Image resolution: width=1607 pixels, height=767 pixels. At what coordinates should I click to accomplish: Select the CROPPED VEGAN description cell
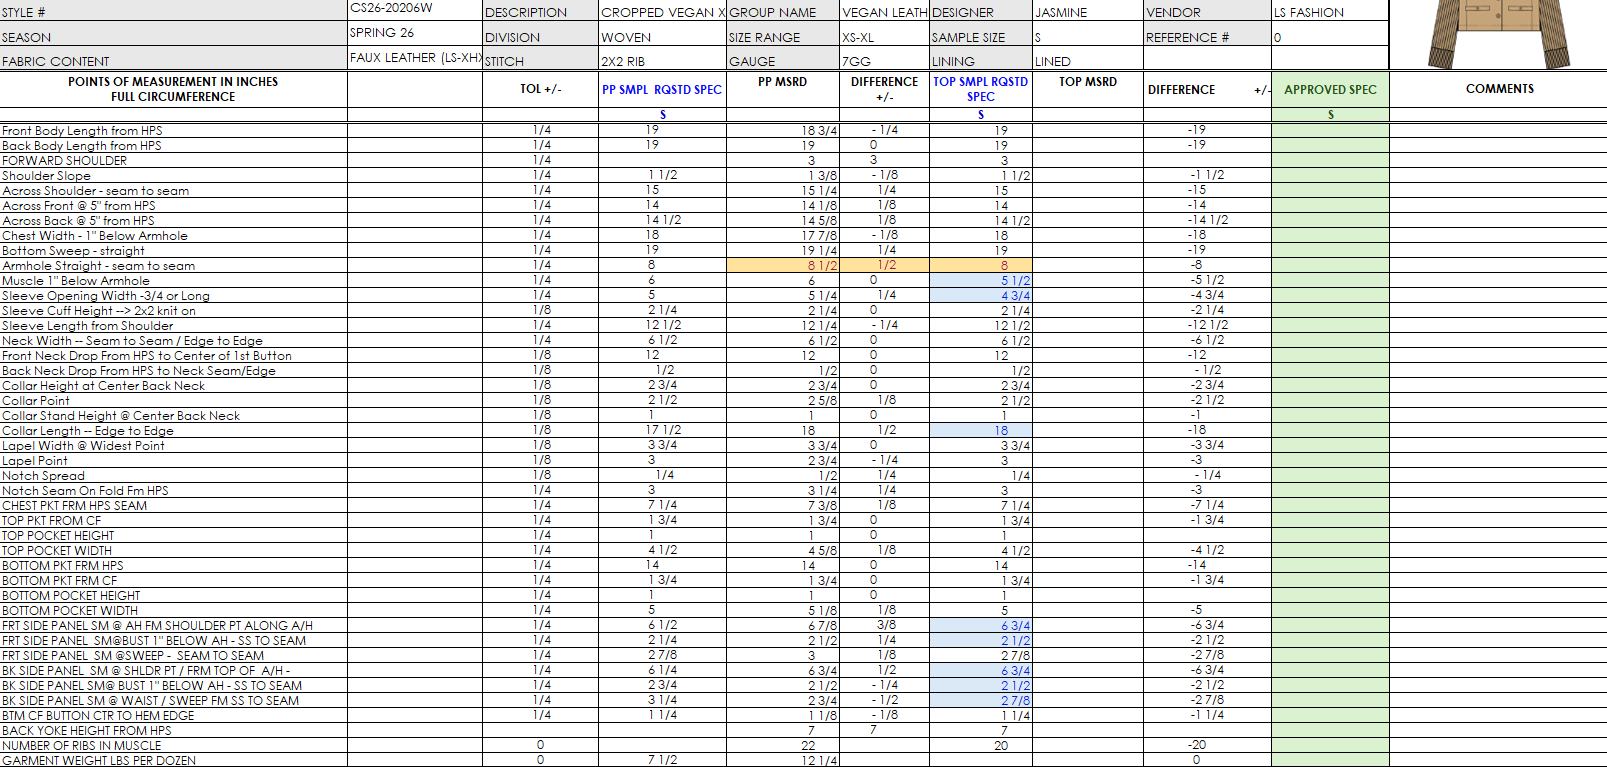(663, 12)
